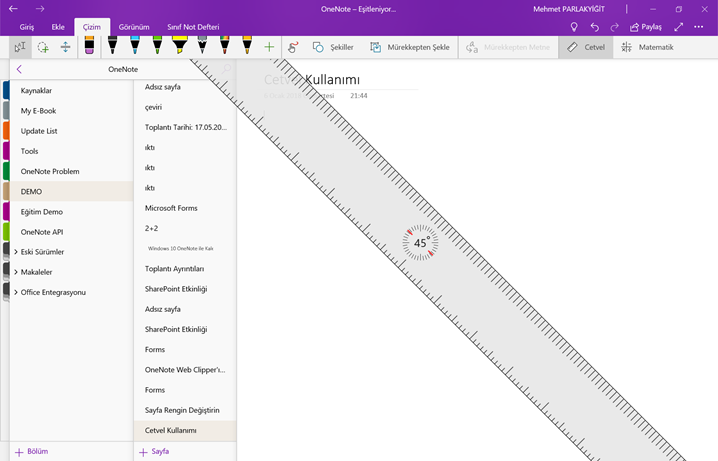Add a new page with Sayfa
This screenshot has height=461, width=718.
point(154,451)
